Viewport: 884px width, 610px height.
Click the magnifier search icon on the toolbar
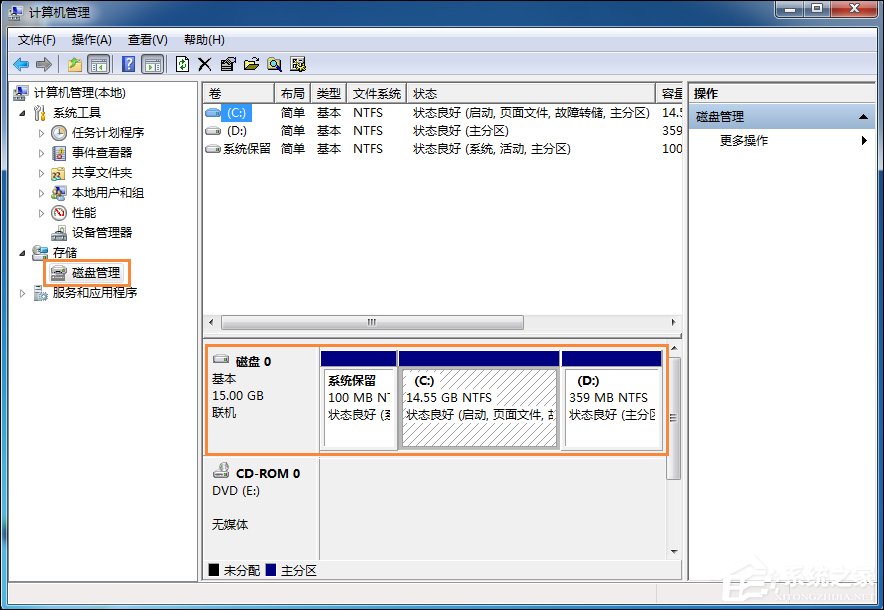(x=274, y=63)
